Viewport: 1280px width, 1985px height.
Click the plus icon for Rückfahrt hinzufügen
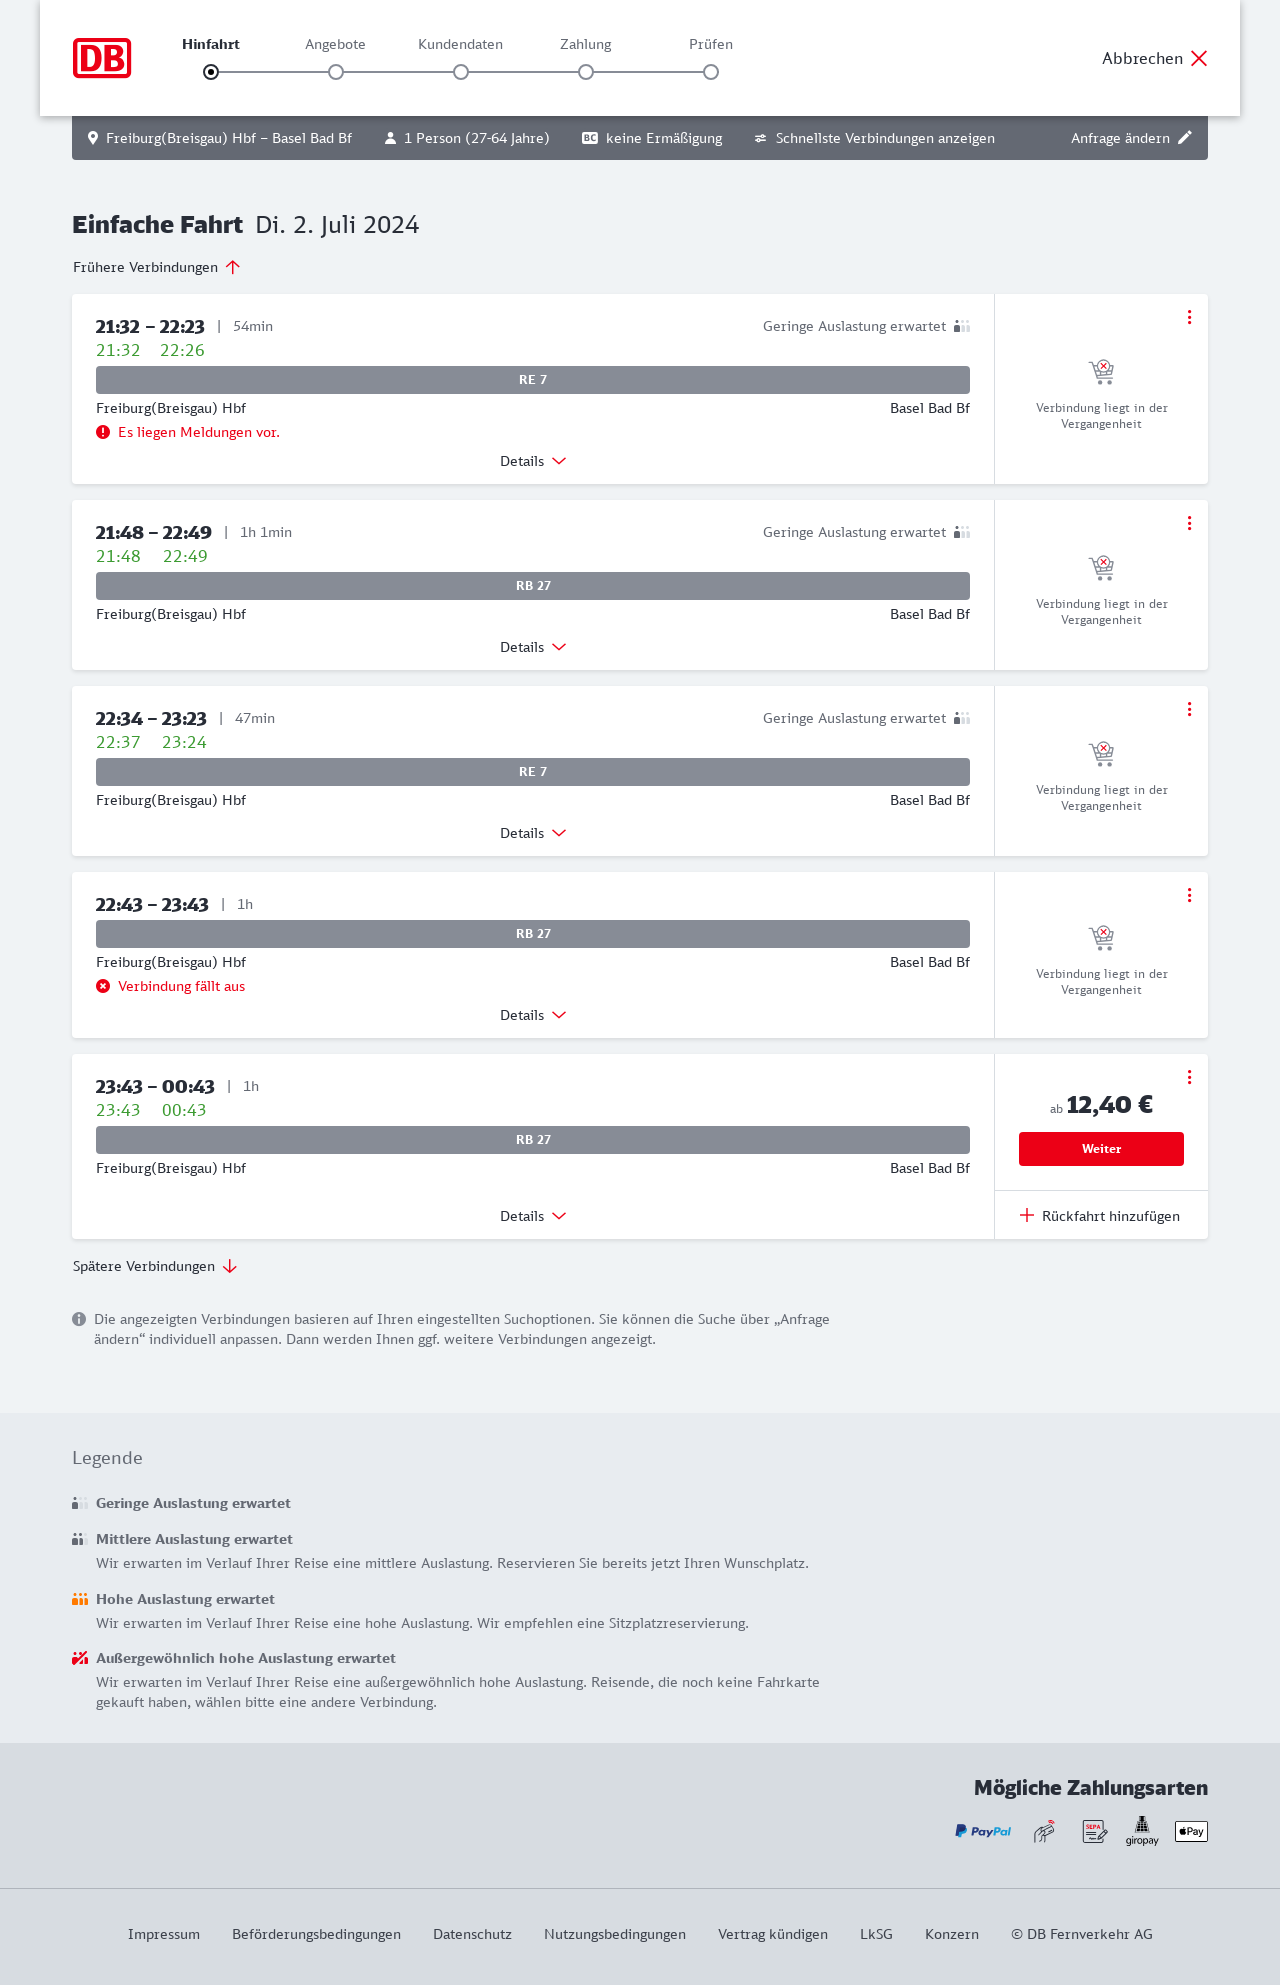pos(1027,1215)
